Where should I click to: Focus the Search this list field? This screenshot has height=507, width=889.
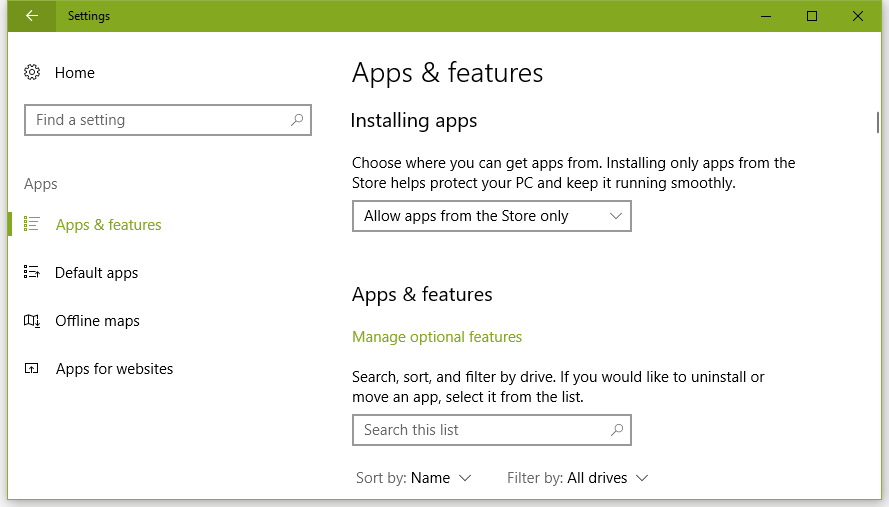coord(492,430)
